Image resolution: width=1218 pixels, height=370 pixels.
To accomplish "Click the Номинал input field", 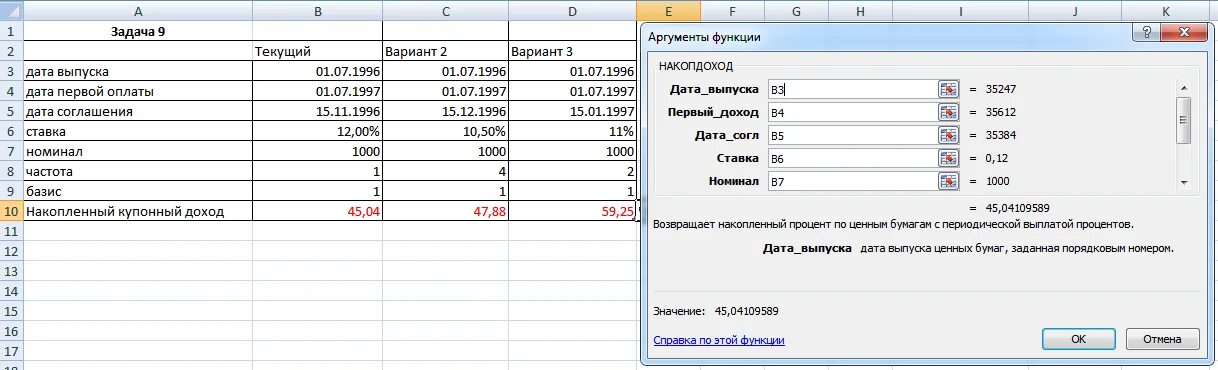I will 853,181.
